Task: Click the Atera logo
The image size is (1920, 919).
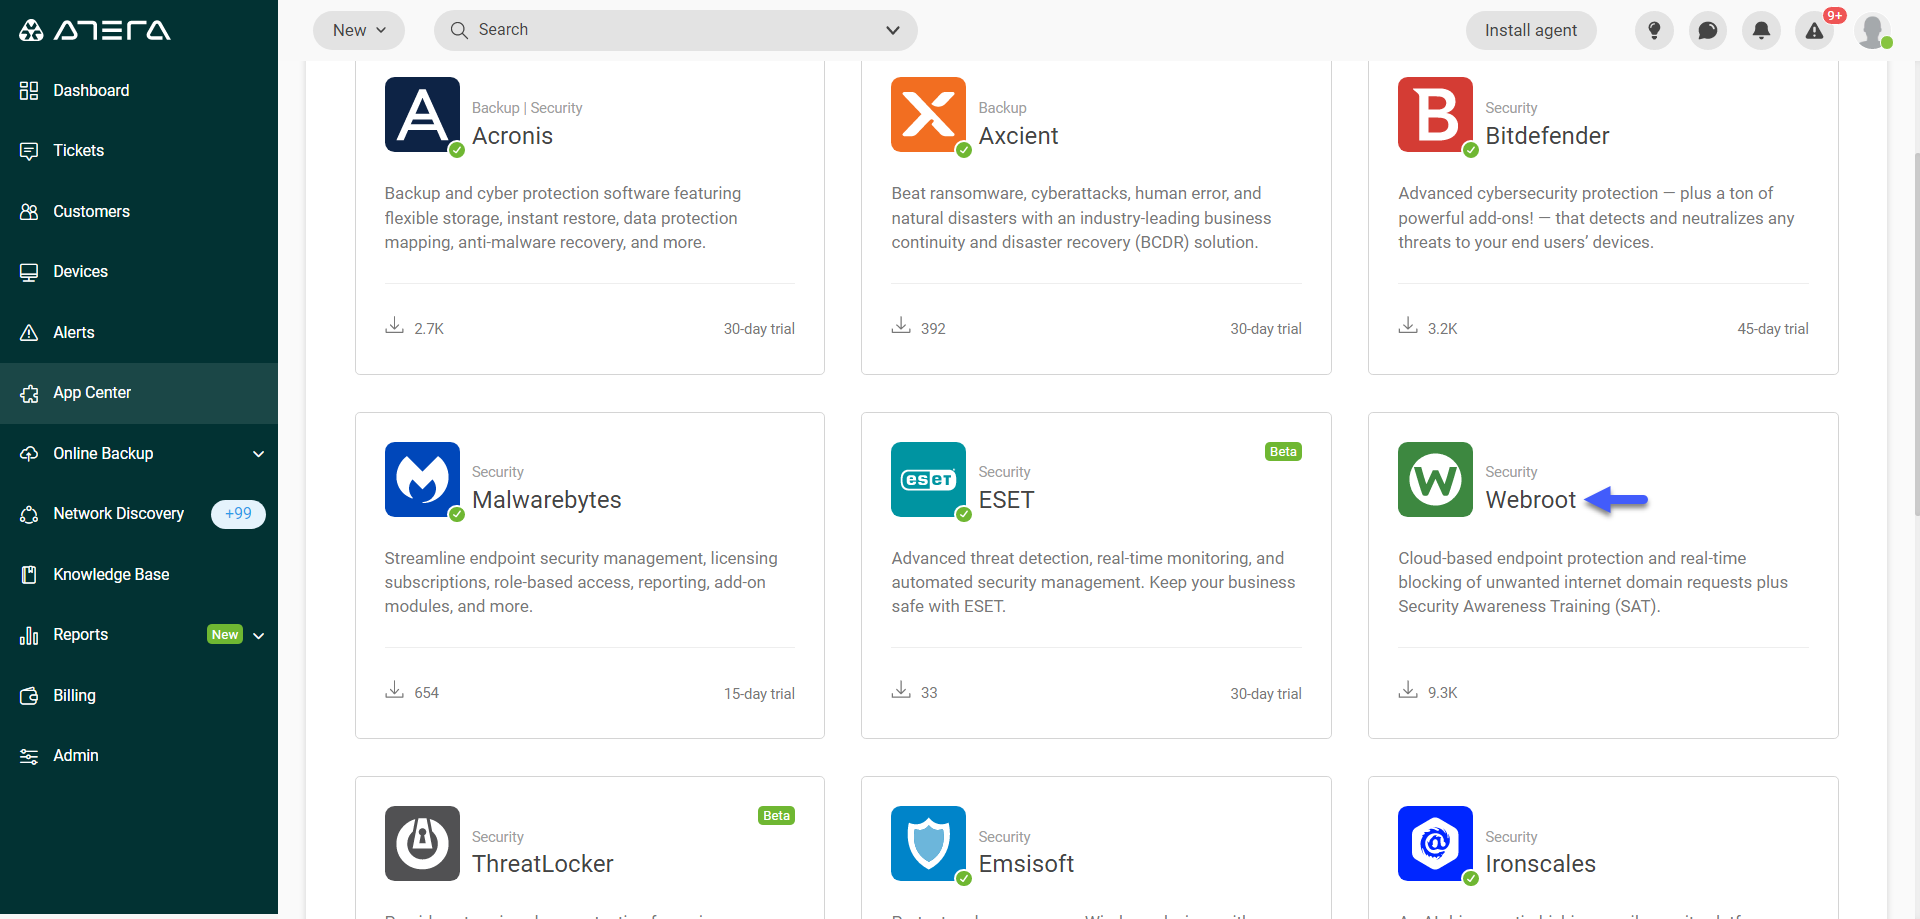Action: [95, 30]
